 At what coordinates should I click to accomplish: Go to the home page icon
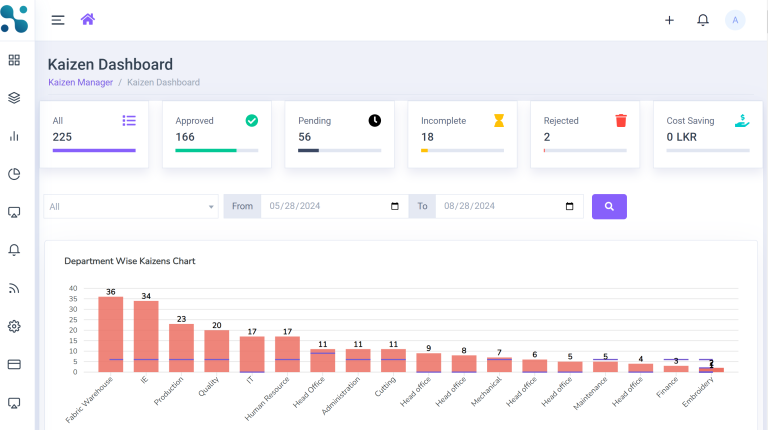tap(88, 19)
